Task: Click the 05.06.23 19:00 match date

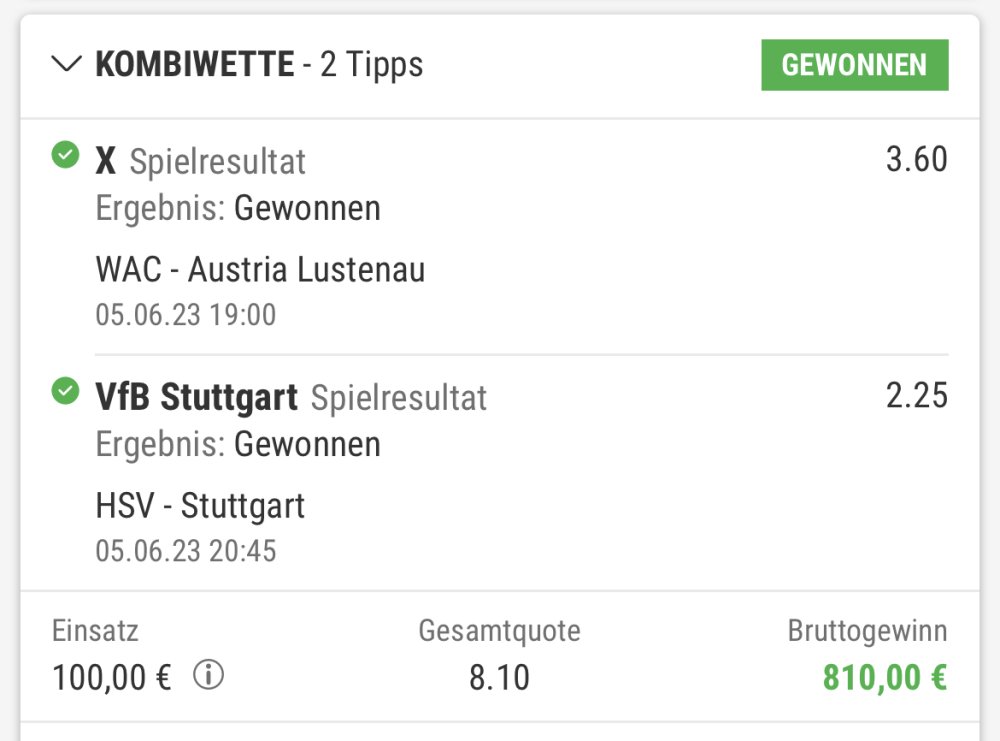Action: pyautogui.click(x=185, y=315)
